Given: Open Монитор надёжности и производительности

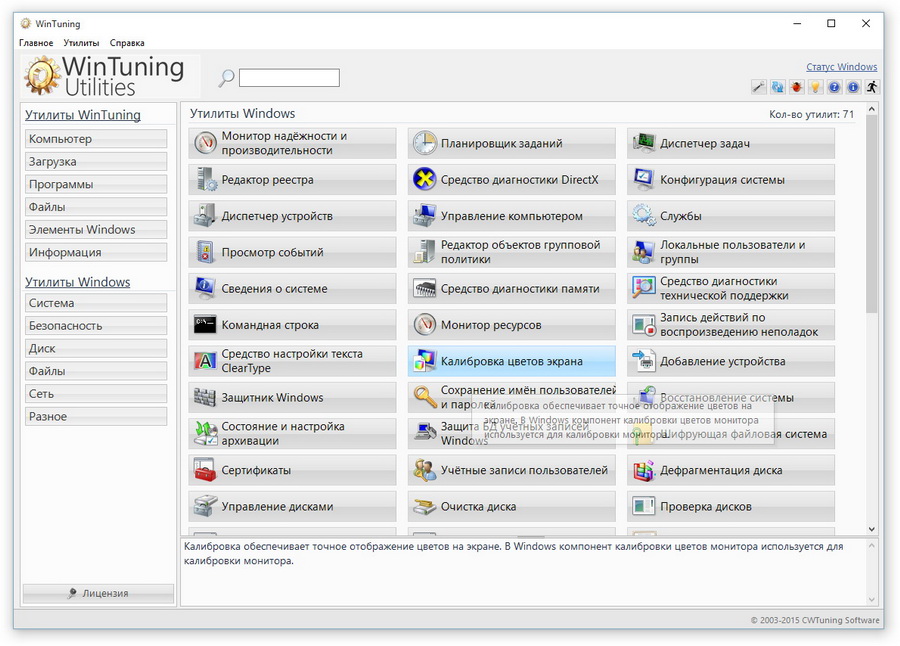Looking at the screenshot, I should pyautogui.click(x=292, y=143).
